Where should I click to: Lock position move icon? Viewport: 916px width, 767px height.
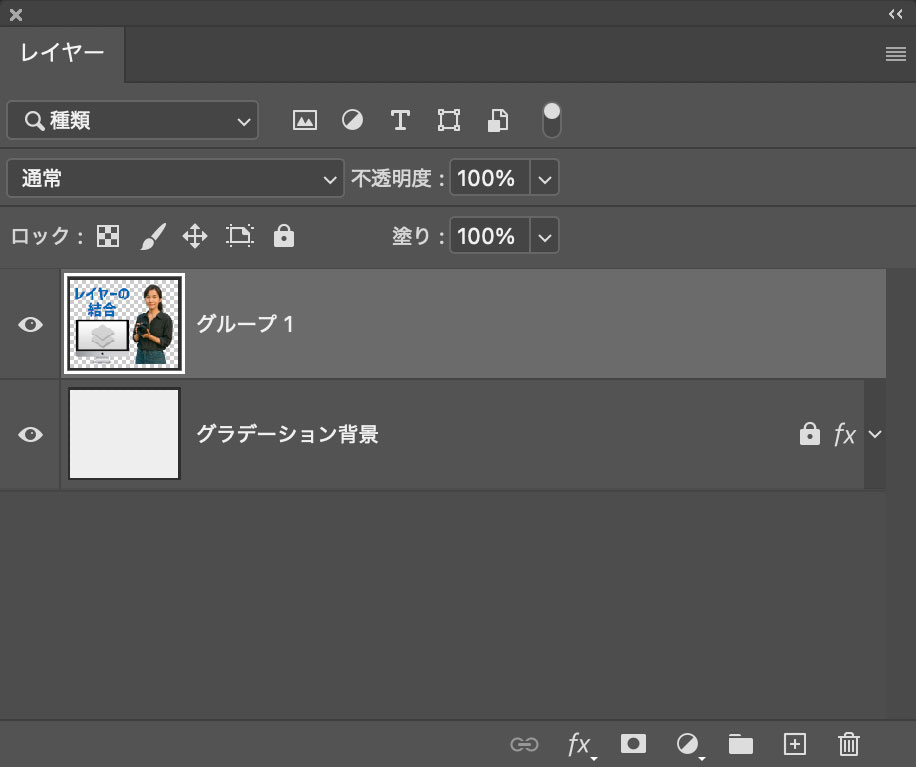point(195,237)
